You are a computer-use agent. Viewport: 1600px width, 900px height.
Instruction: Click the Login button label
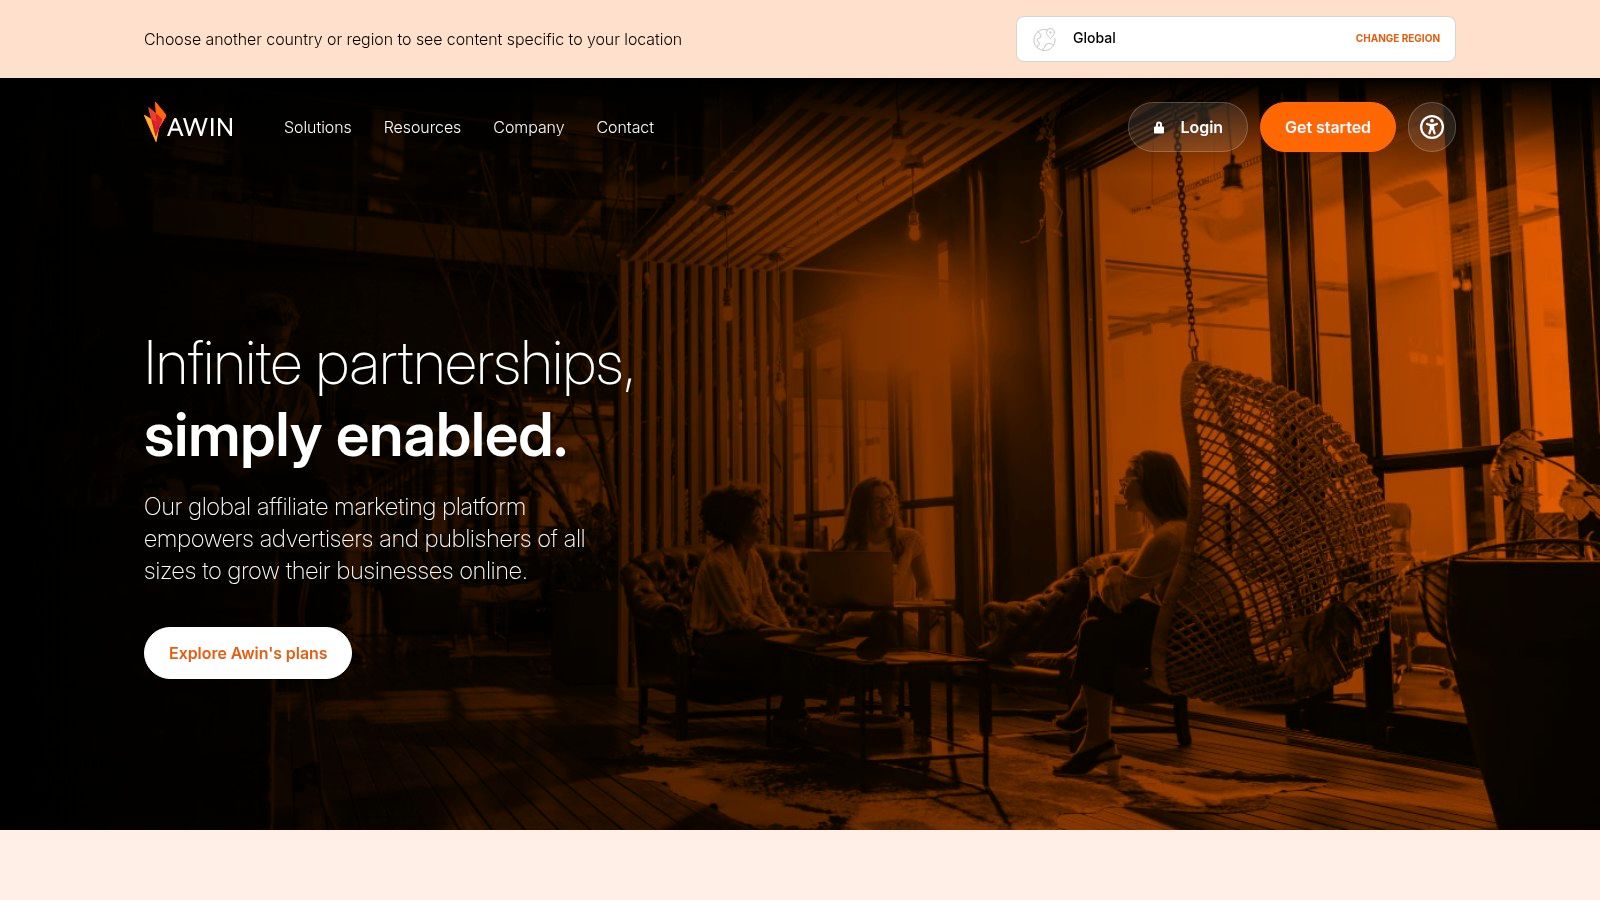click(x=1201, y=127)
